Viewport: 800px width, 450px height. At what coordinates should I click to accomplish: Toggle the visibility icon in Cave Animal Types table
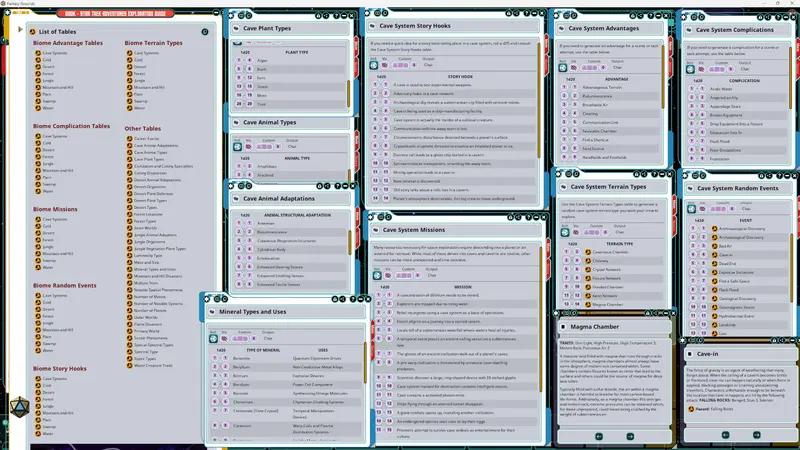(x=248, y=147)
